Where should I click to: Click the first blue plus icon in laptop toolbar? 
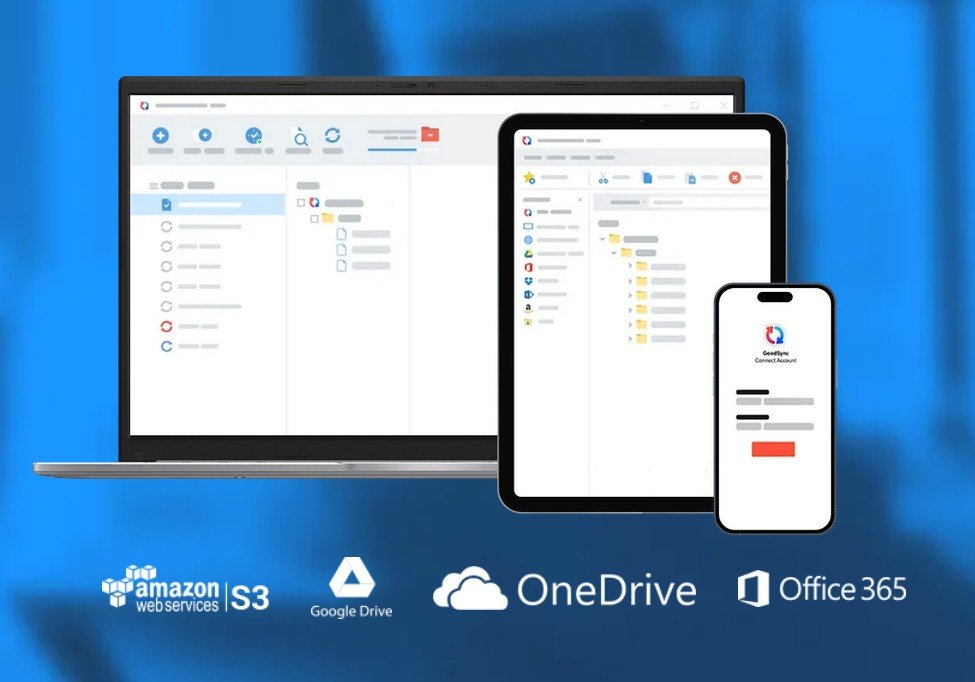(160, 136)
